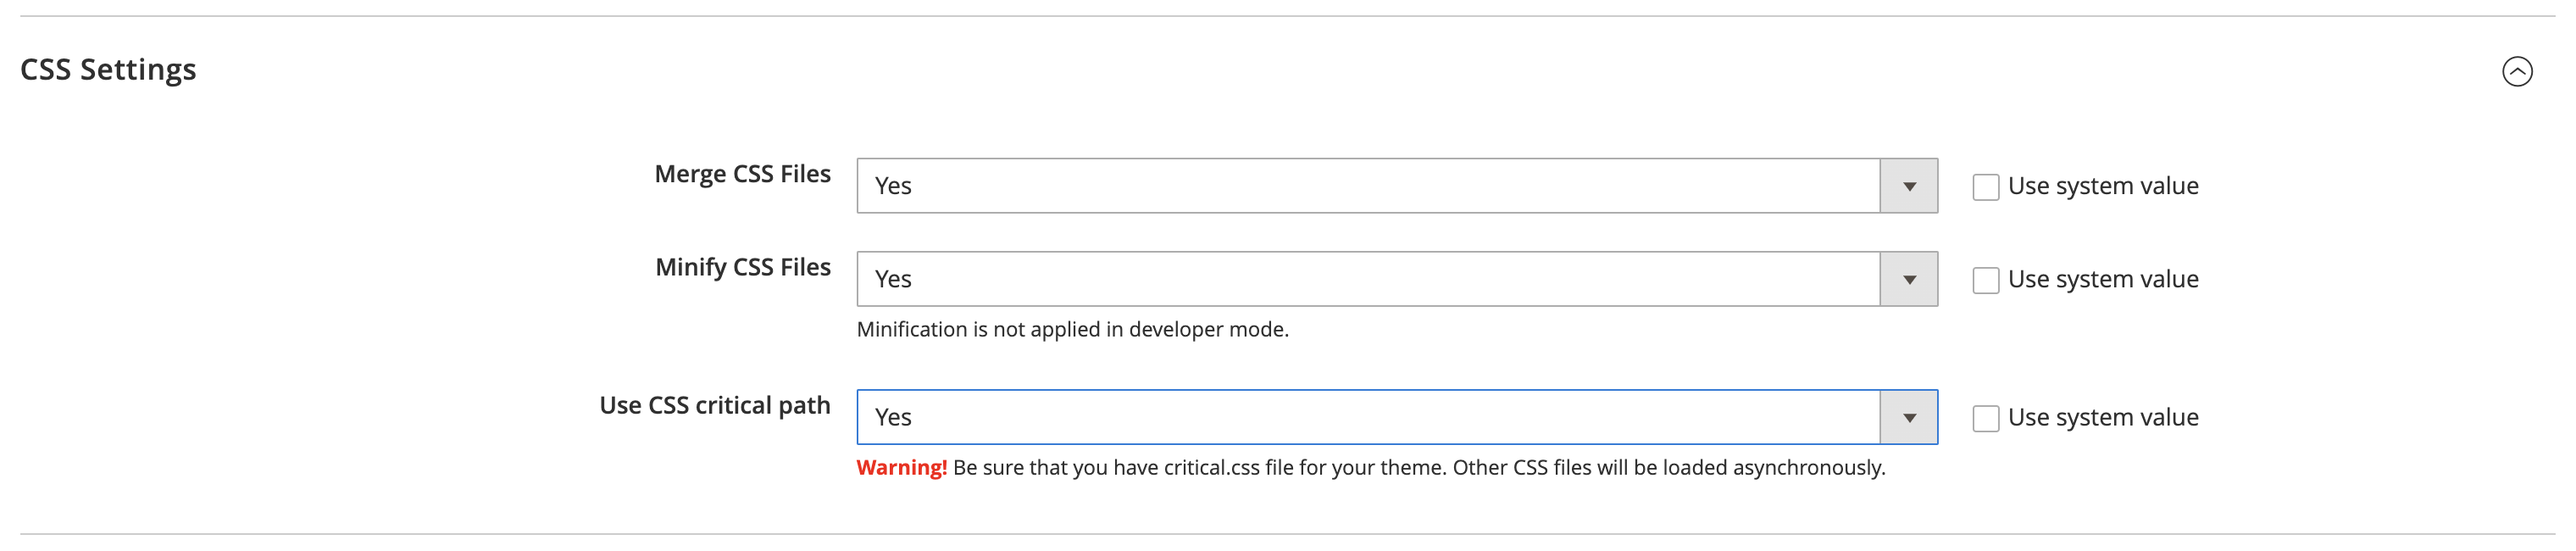This screenshot has height=551, width=2576.
Task: Click "Use system value" text beside Merge CSS Files
Action: pyautogui.click(x=2102, y=186)
